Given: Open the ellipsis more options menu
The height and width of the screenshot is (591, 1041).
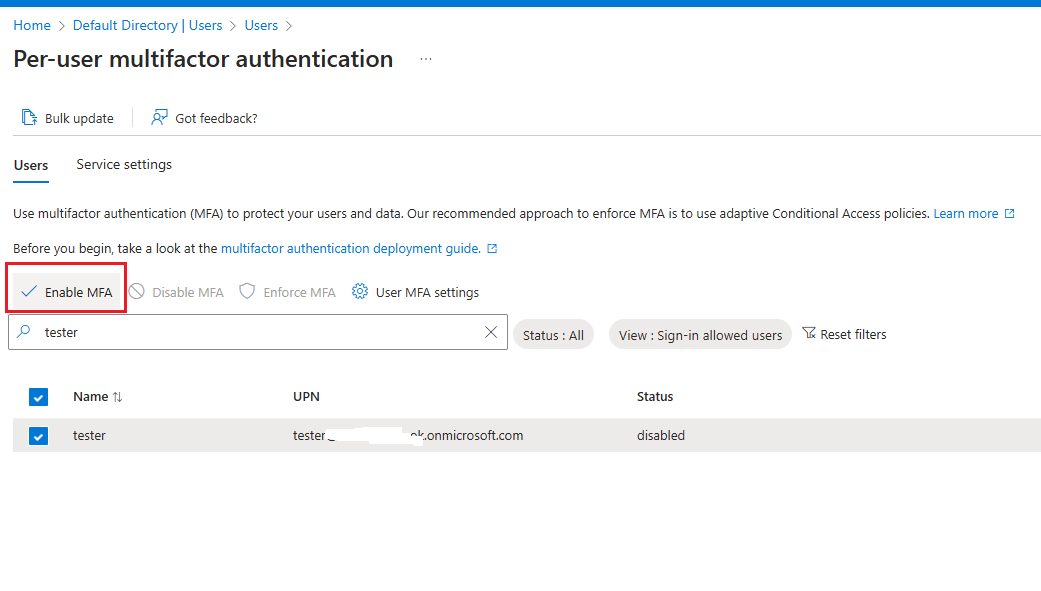Looking at the screenshot, I should [426, 60].
